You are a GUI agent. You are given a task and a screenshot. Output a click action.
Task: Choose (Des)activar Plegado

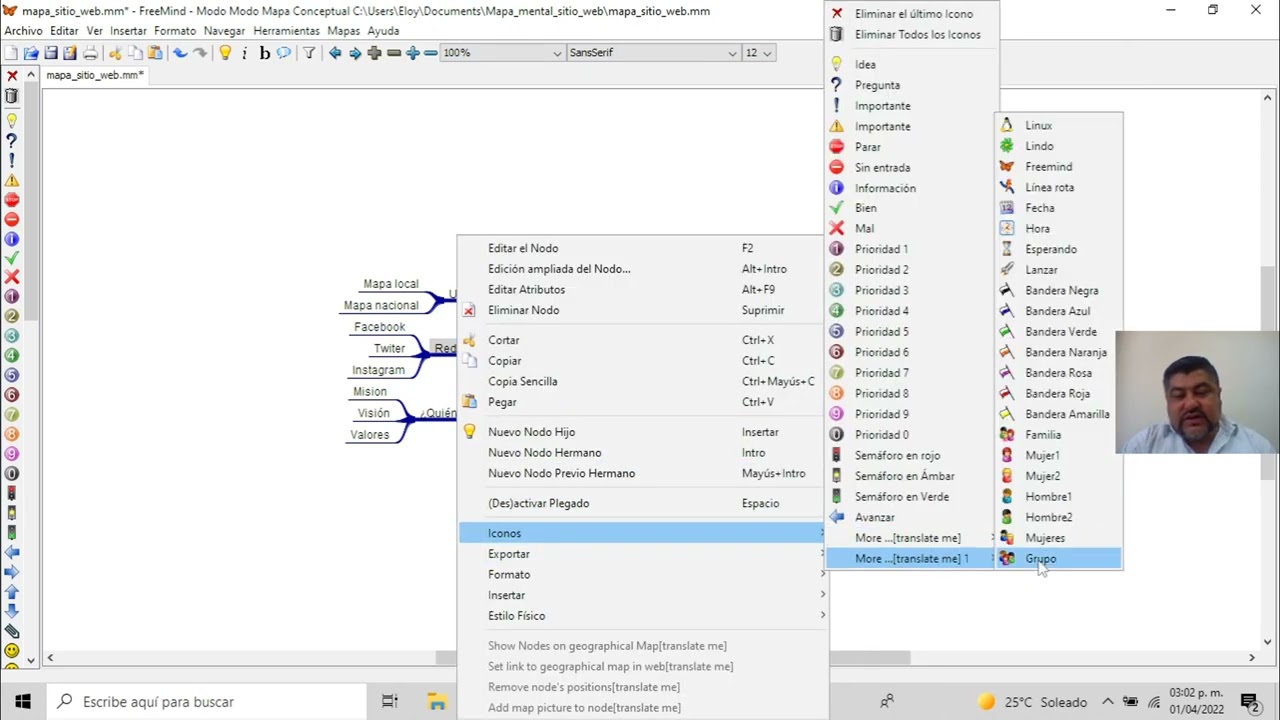[x=643, y=503]
